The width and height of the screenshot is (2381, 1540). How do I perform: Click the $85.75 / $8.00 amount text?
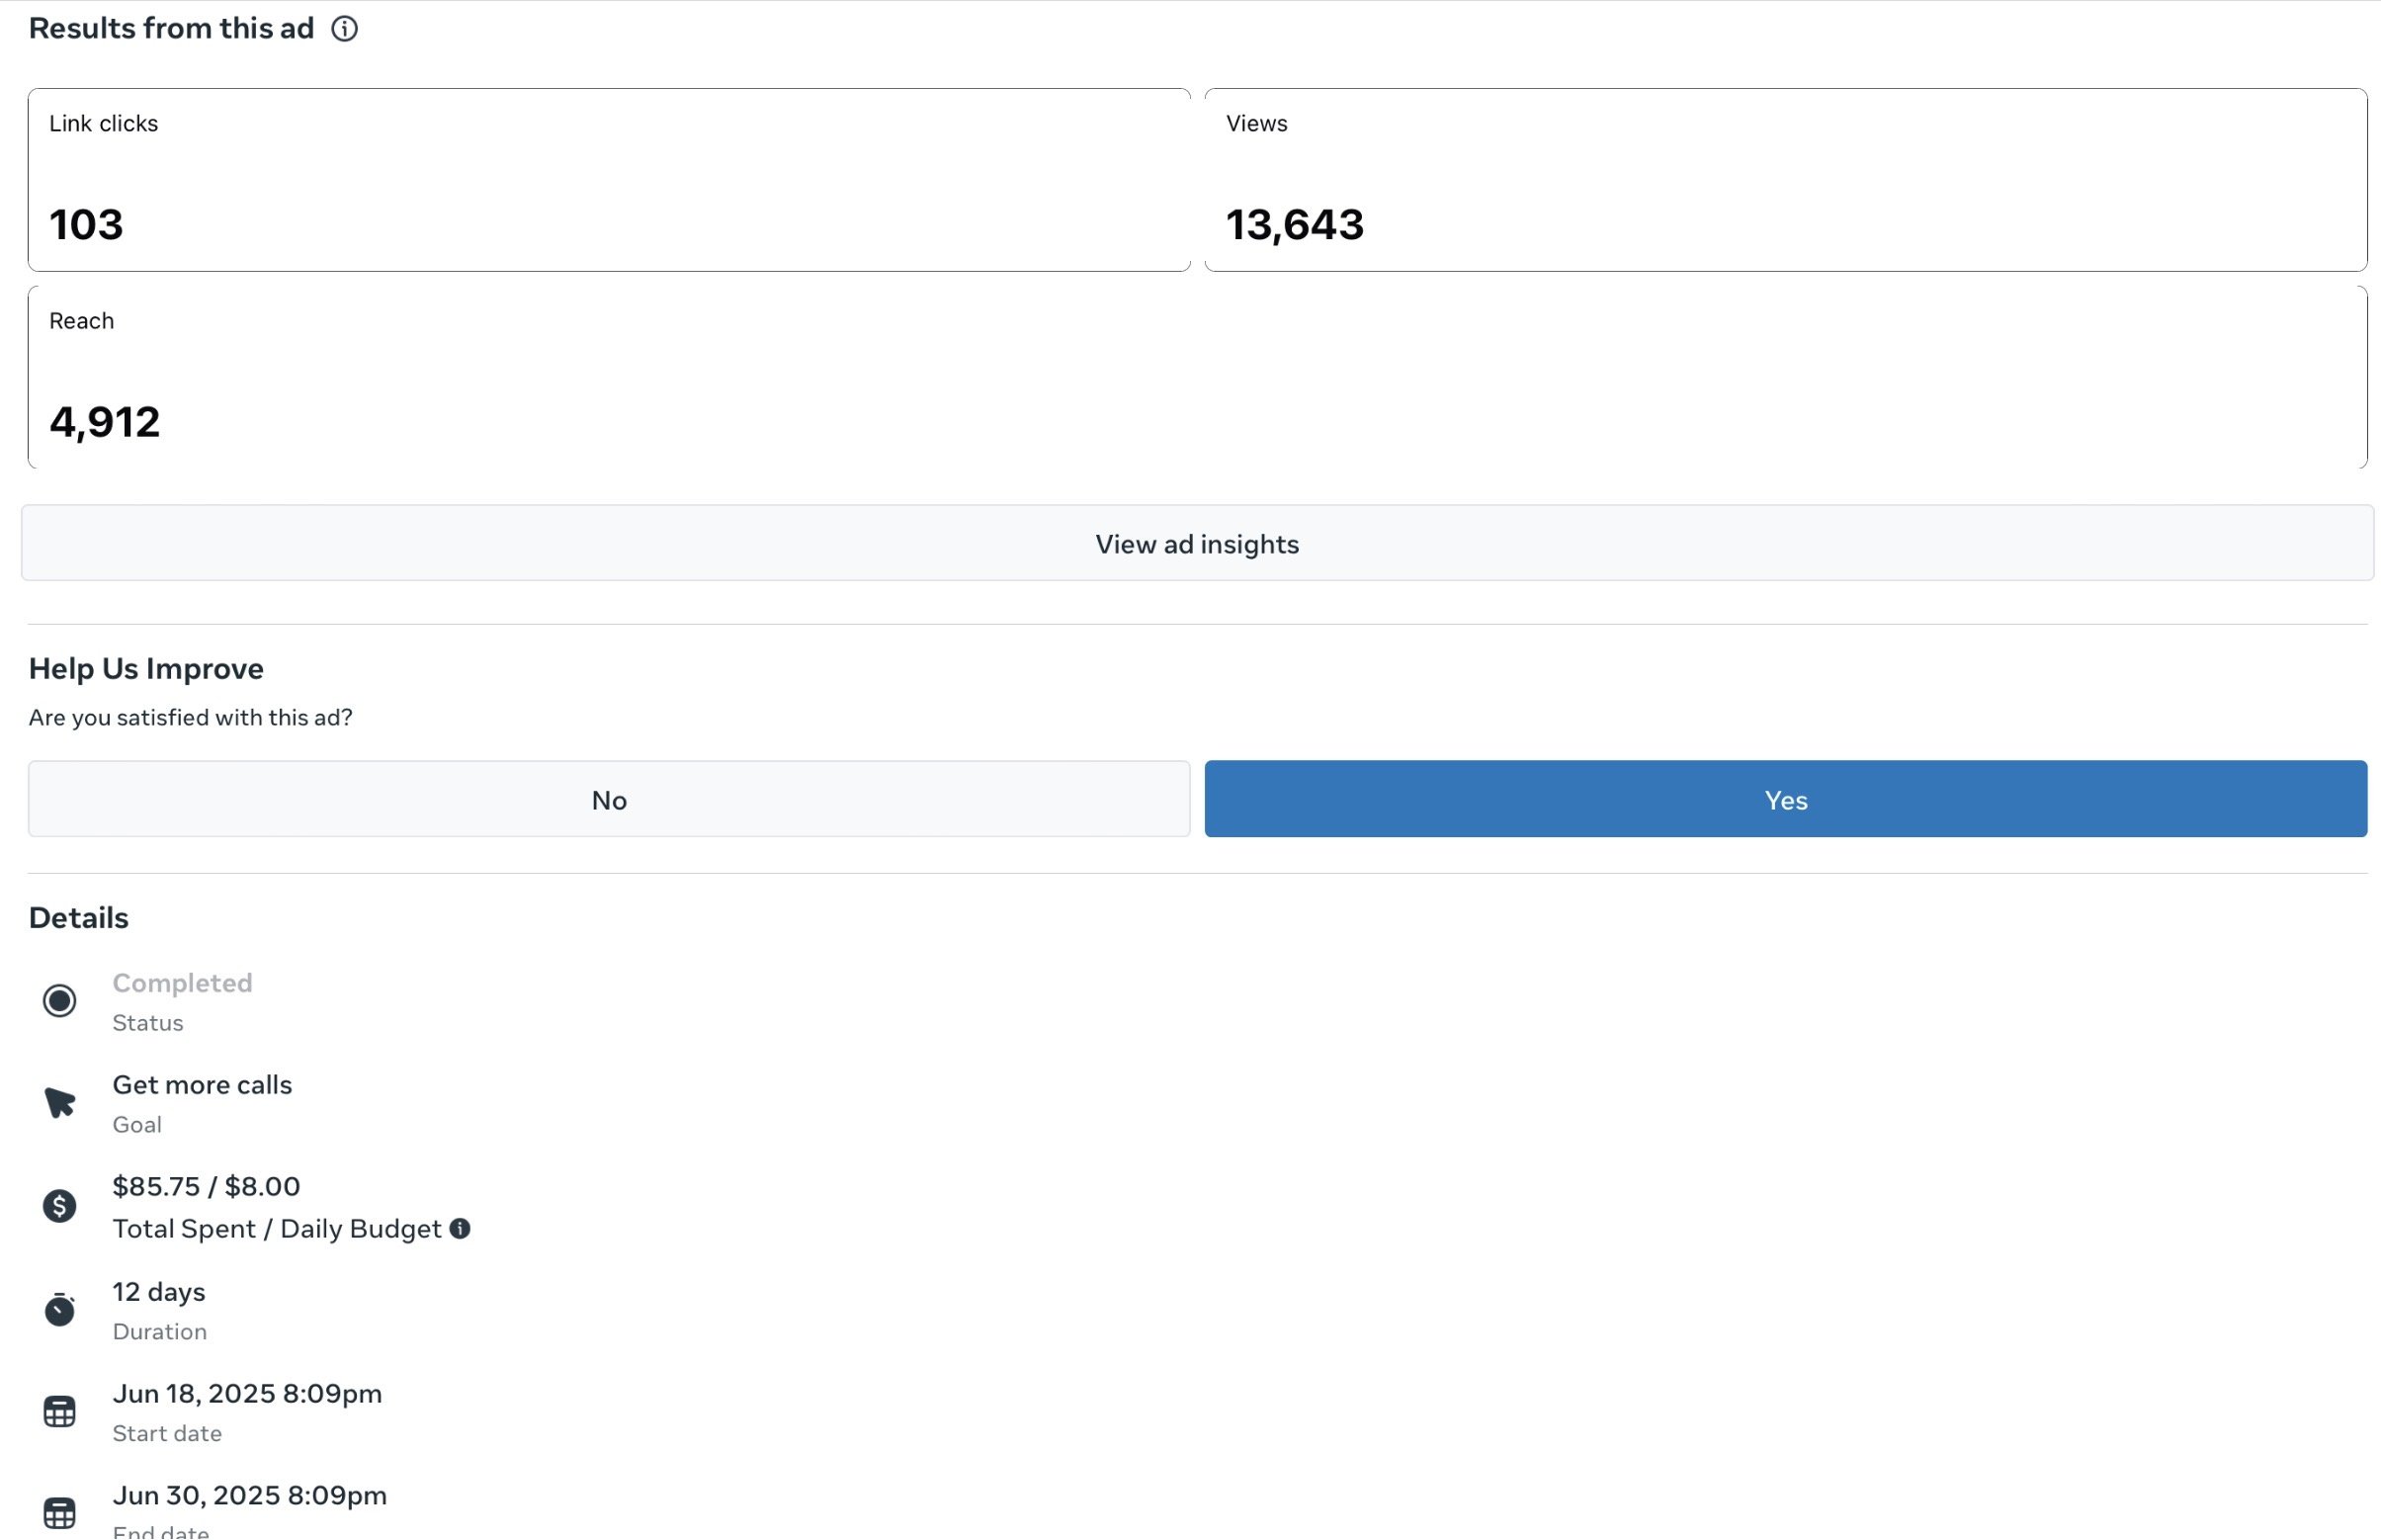(x=206, y=1187)
